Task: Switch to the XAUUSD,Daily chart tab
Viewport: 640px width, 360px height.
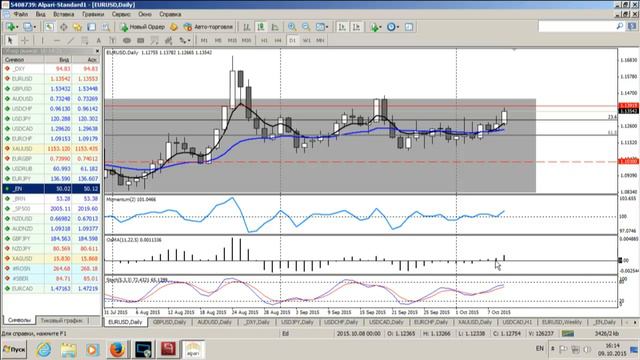Action: tap(474, 322)
